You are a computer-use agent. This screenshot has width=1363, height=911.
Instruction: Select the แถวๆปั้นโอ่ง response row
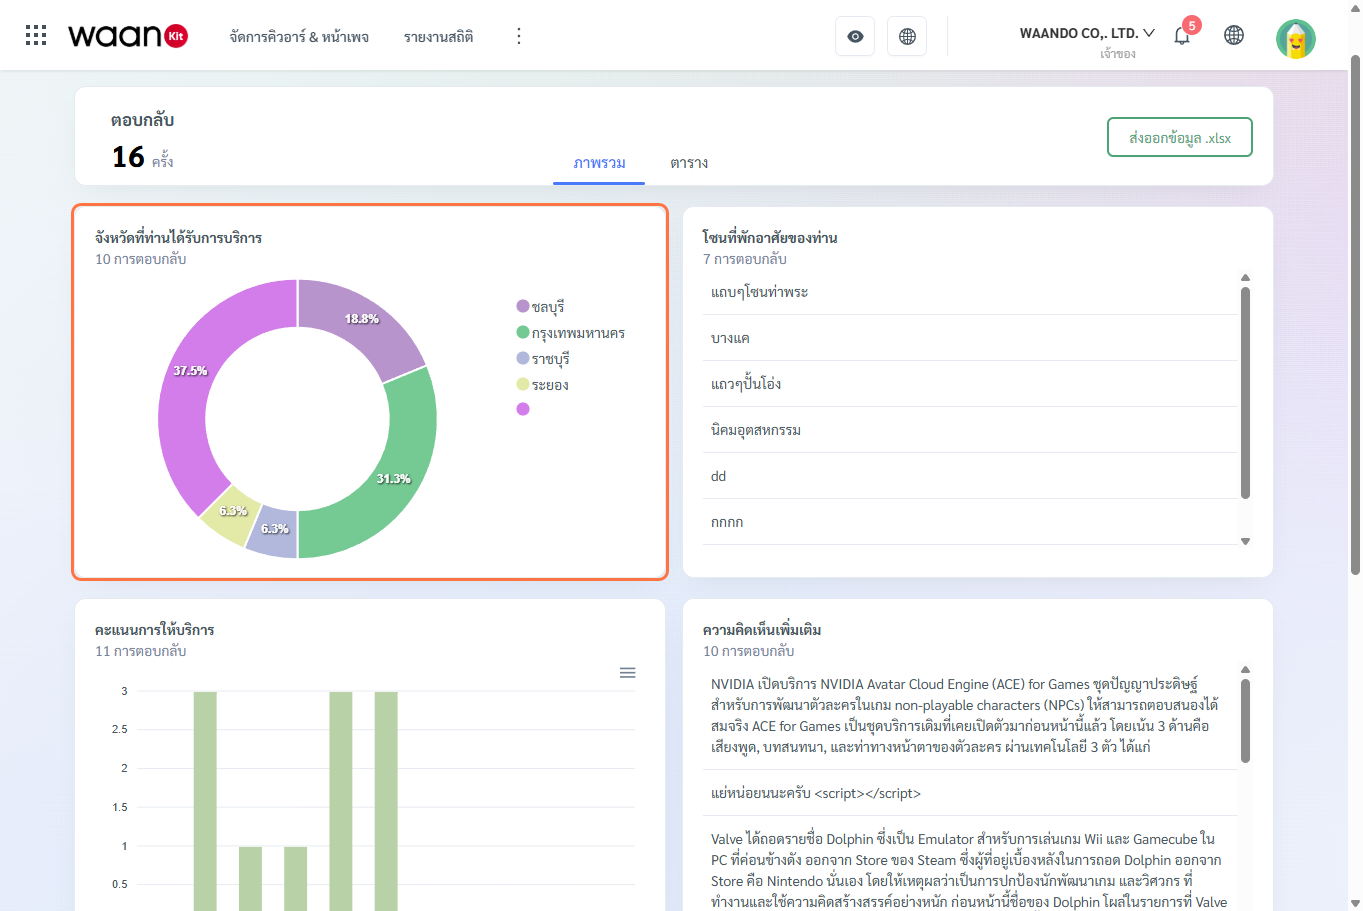click(x=972, y=384)
